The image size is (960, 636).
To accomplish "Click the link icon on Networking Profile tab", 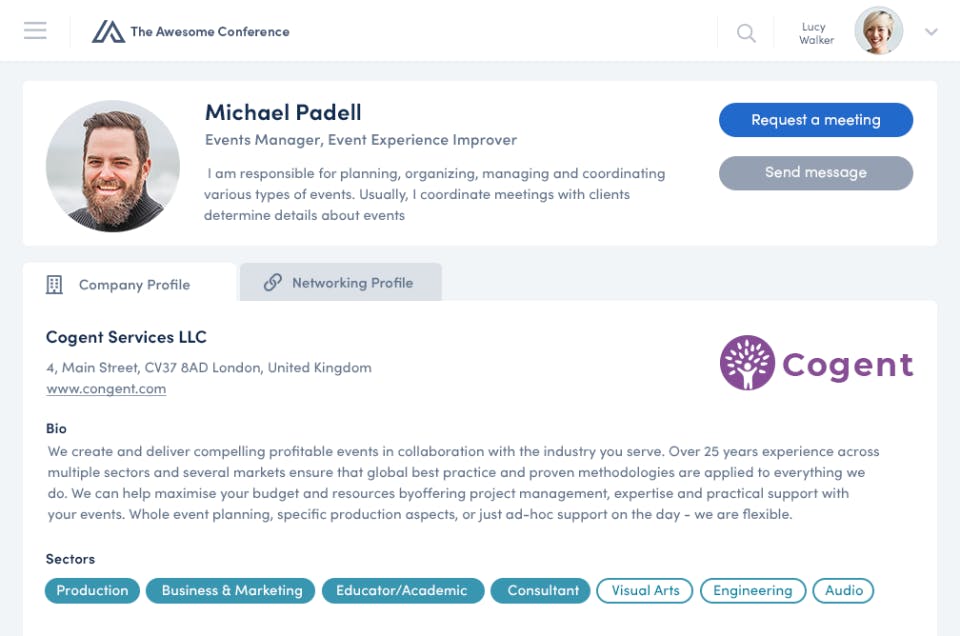I will [272, 283].
